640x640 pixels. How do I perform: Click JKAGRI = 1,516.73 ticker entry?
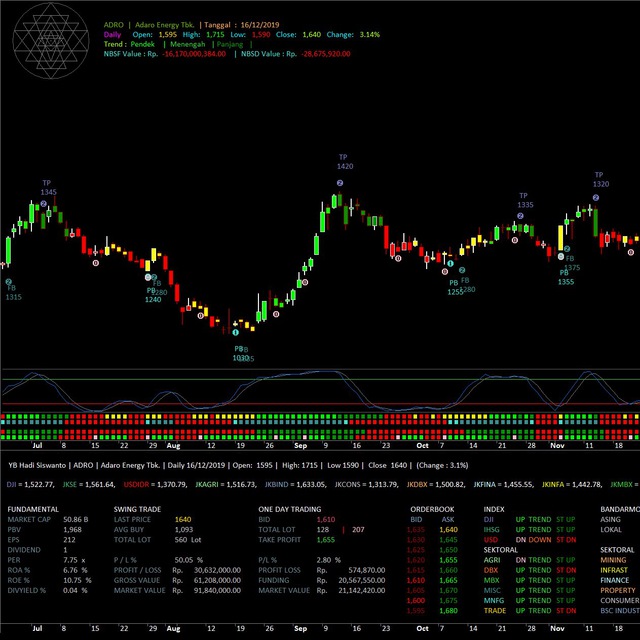coord(226,484)
